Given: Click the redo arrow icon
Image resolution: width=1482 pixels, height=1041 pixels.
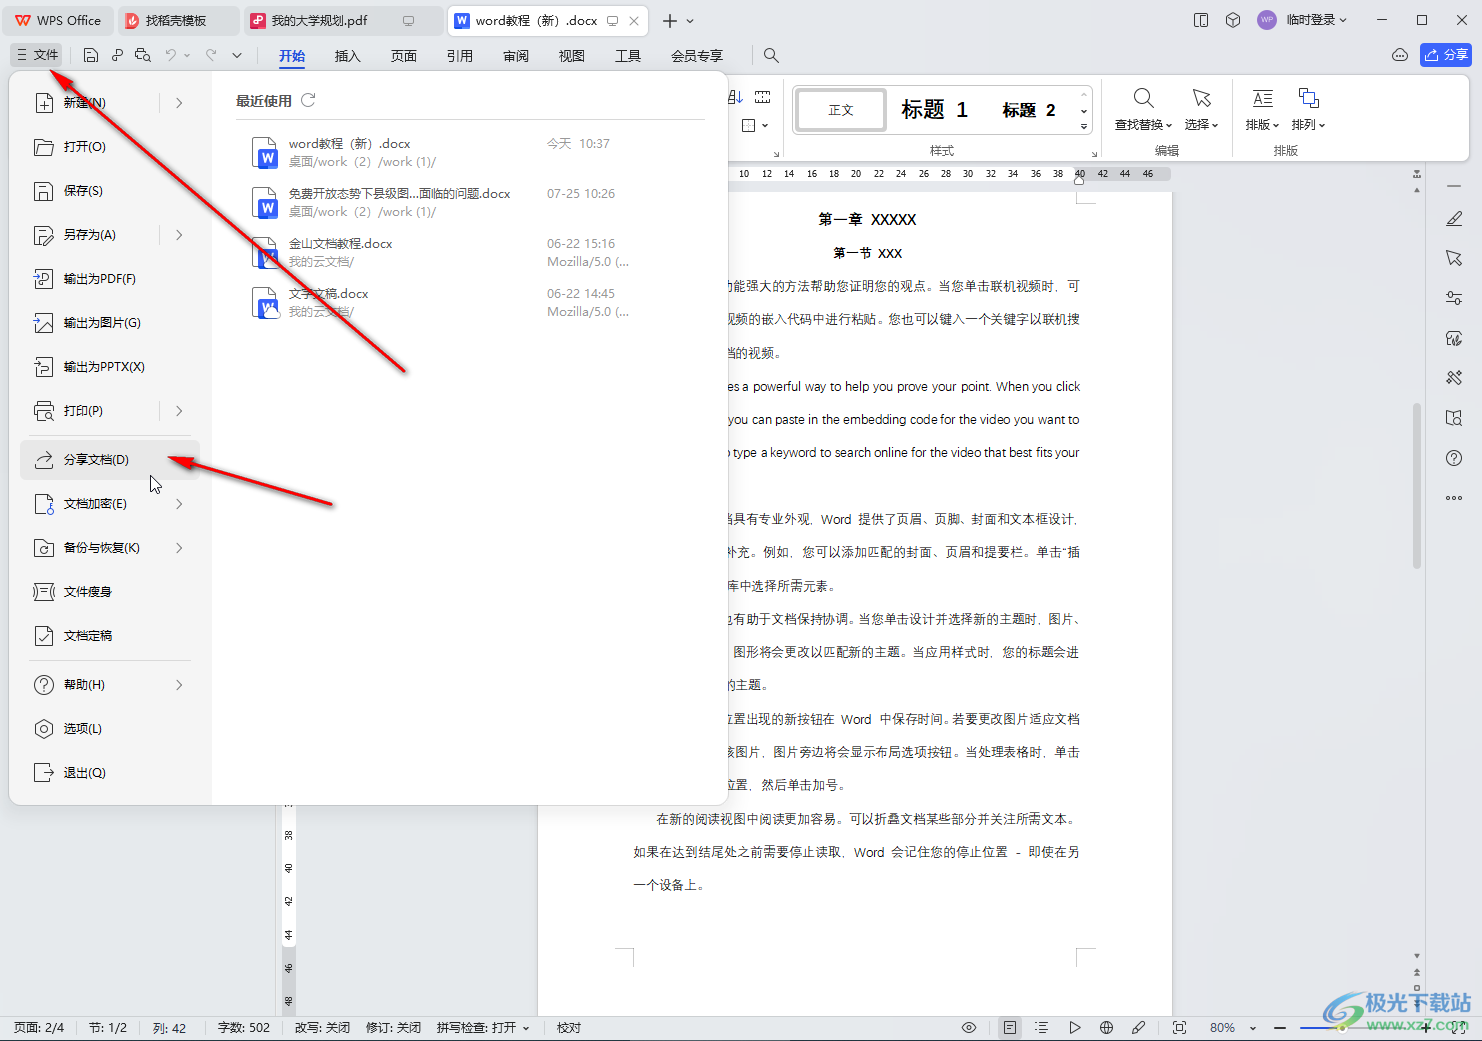Looking at the screenshot, I should [x=211, y=55].
